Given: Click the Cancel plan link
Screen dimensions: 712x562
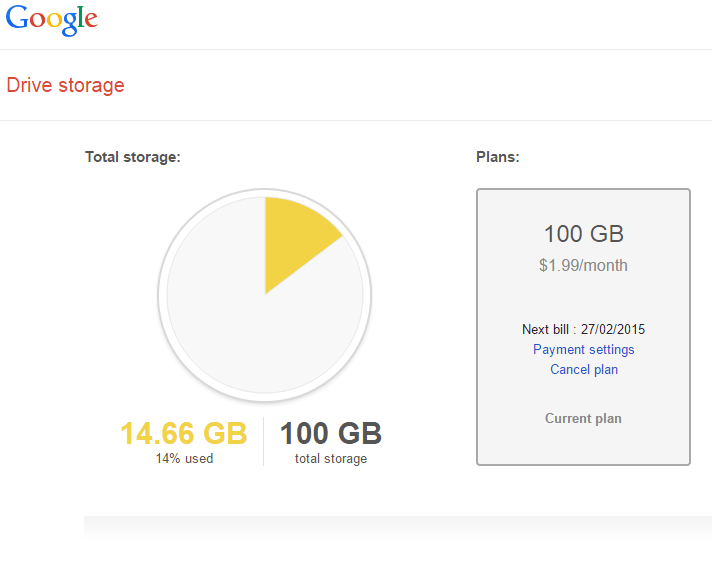Looking at the screenshot, I should [583, 370].
